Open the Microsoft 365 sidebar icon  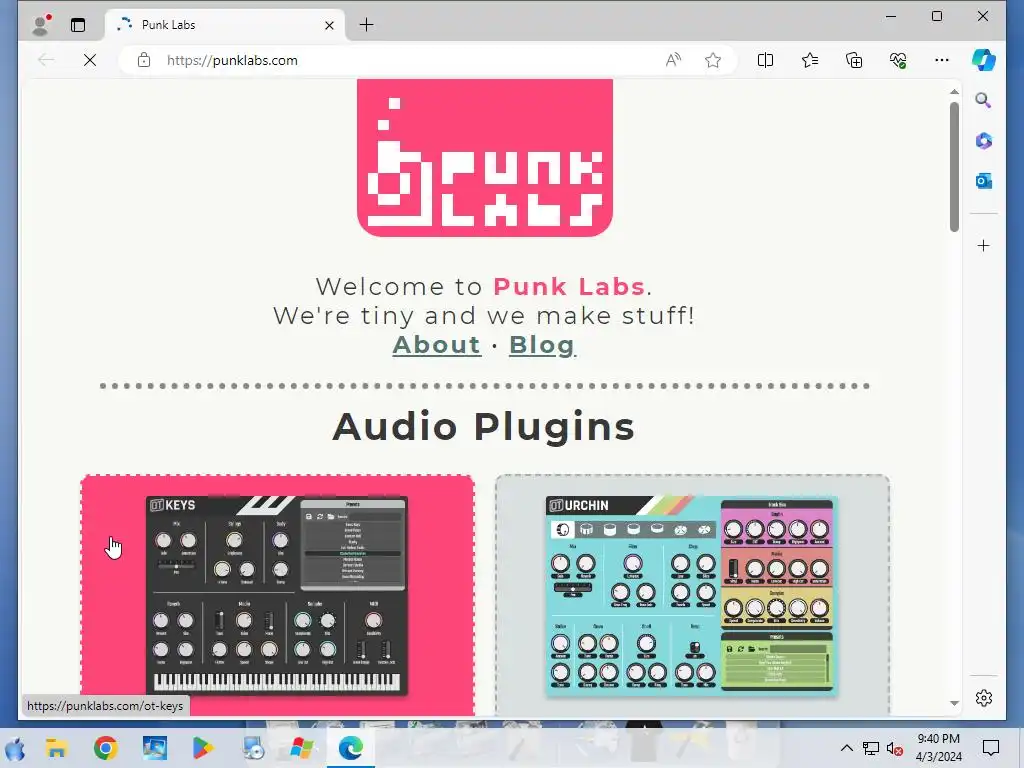click(984, 141)
